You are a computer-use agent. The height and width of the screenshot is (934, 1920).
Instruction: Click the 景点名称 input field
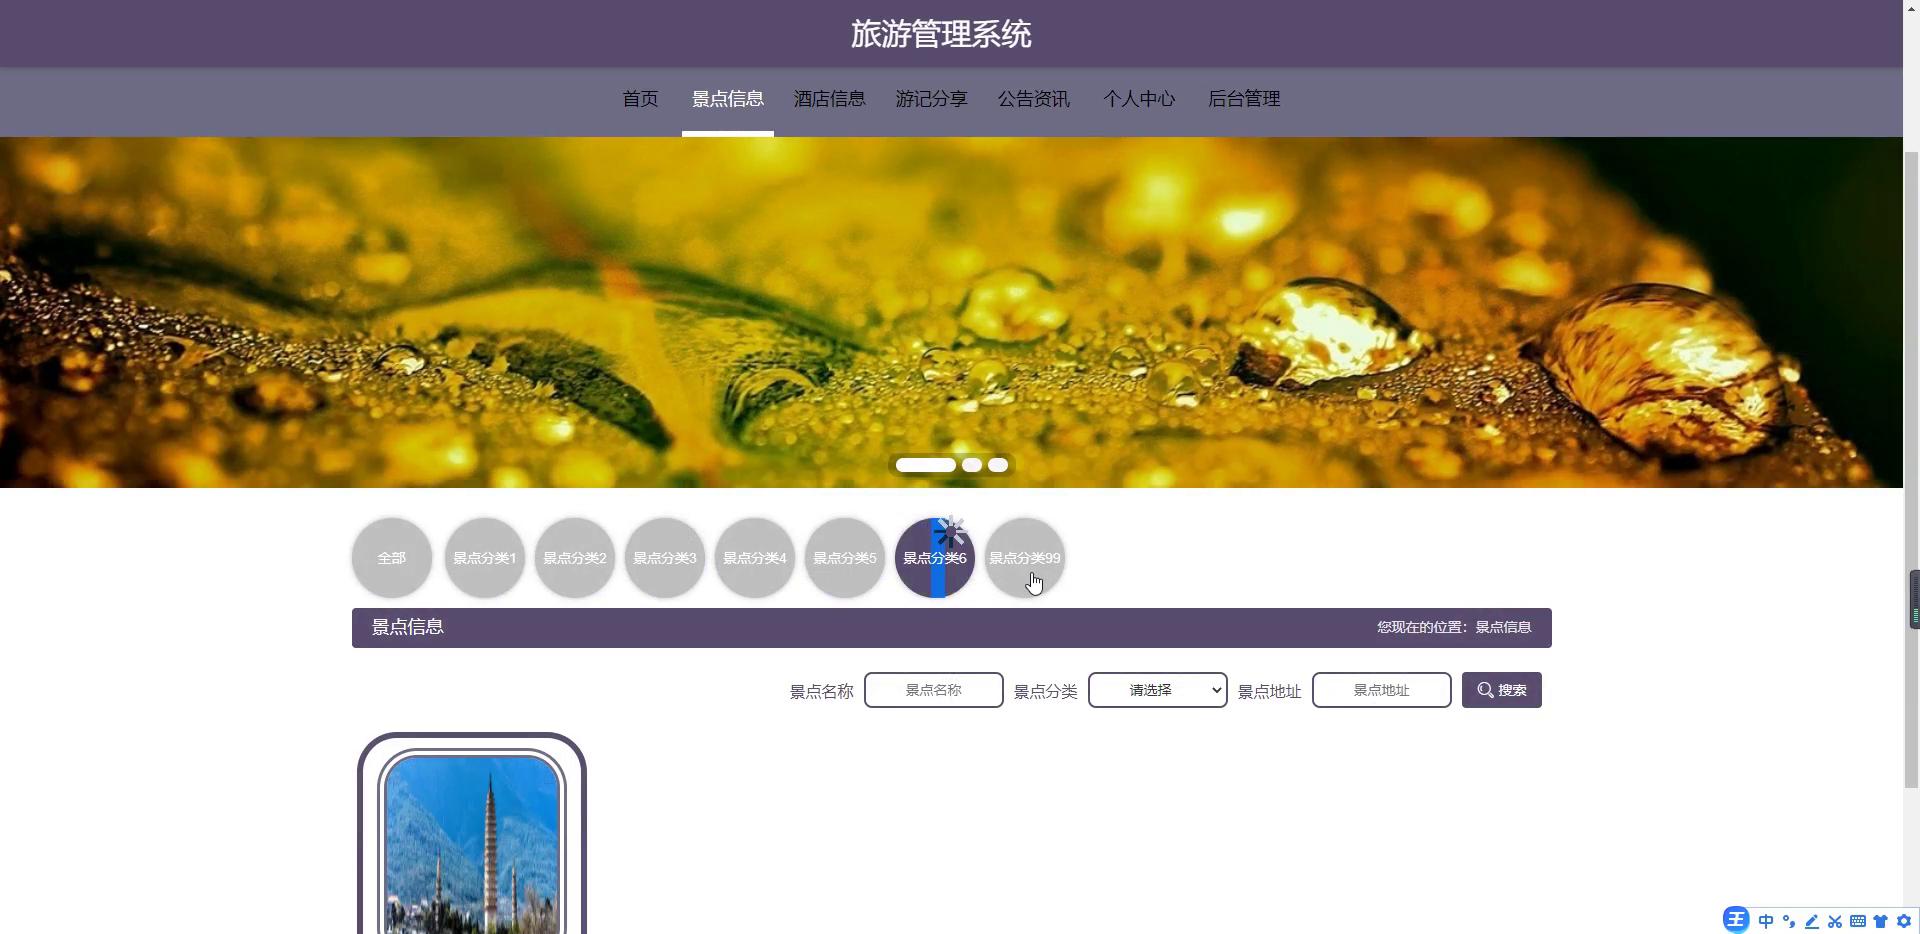pos(933,690)
